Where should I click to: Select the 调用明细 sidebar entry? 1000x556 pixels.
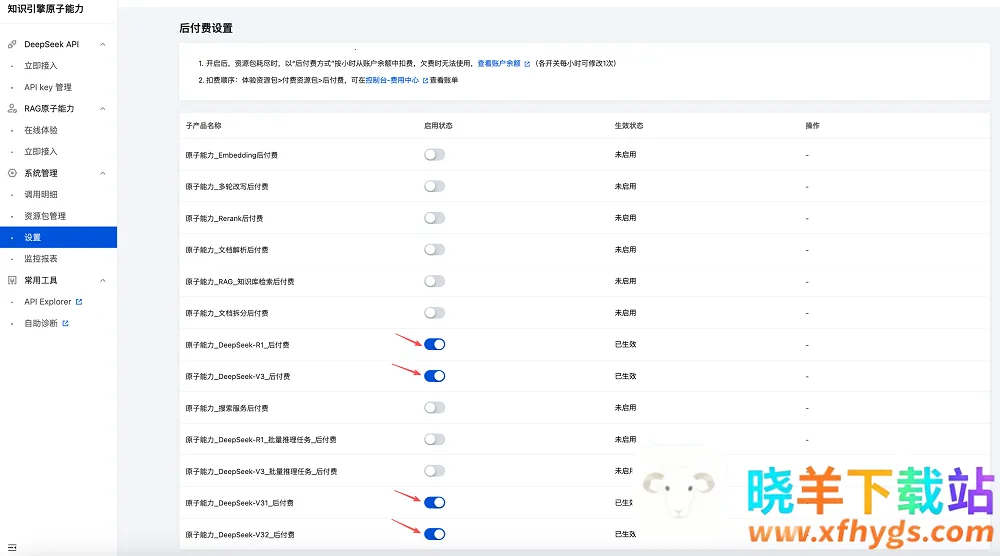click(x=41, y=194)
